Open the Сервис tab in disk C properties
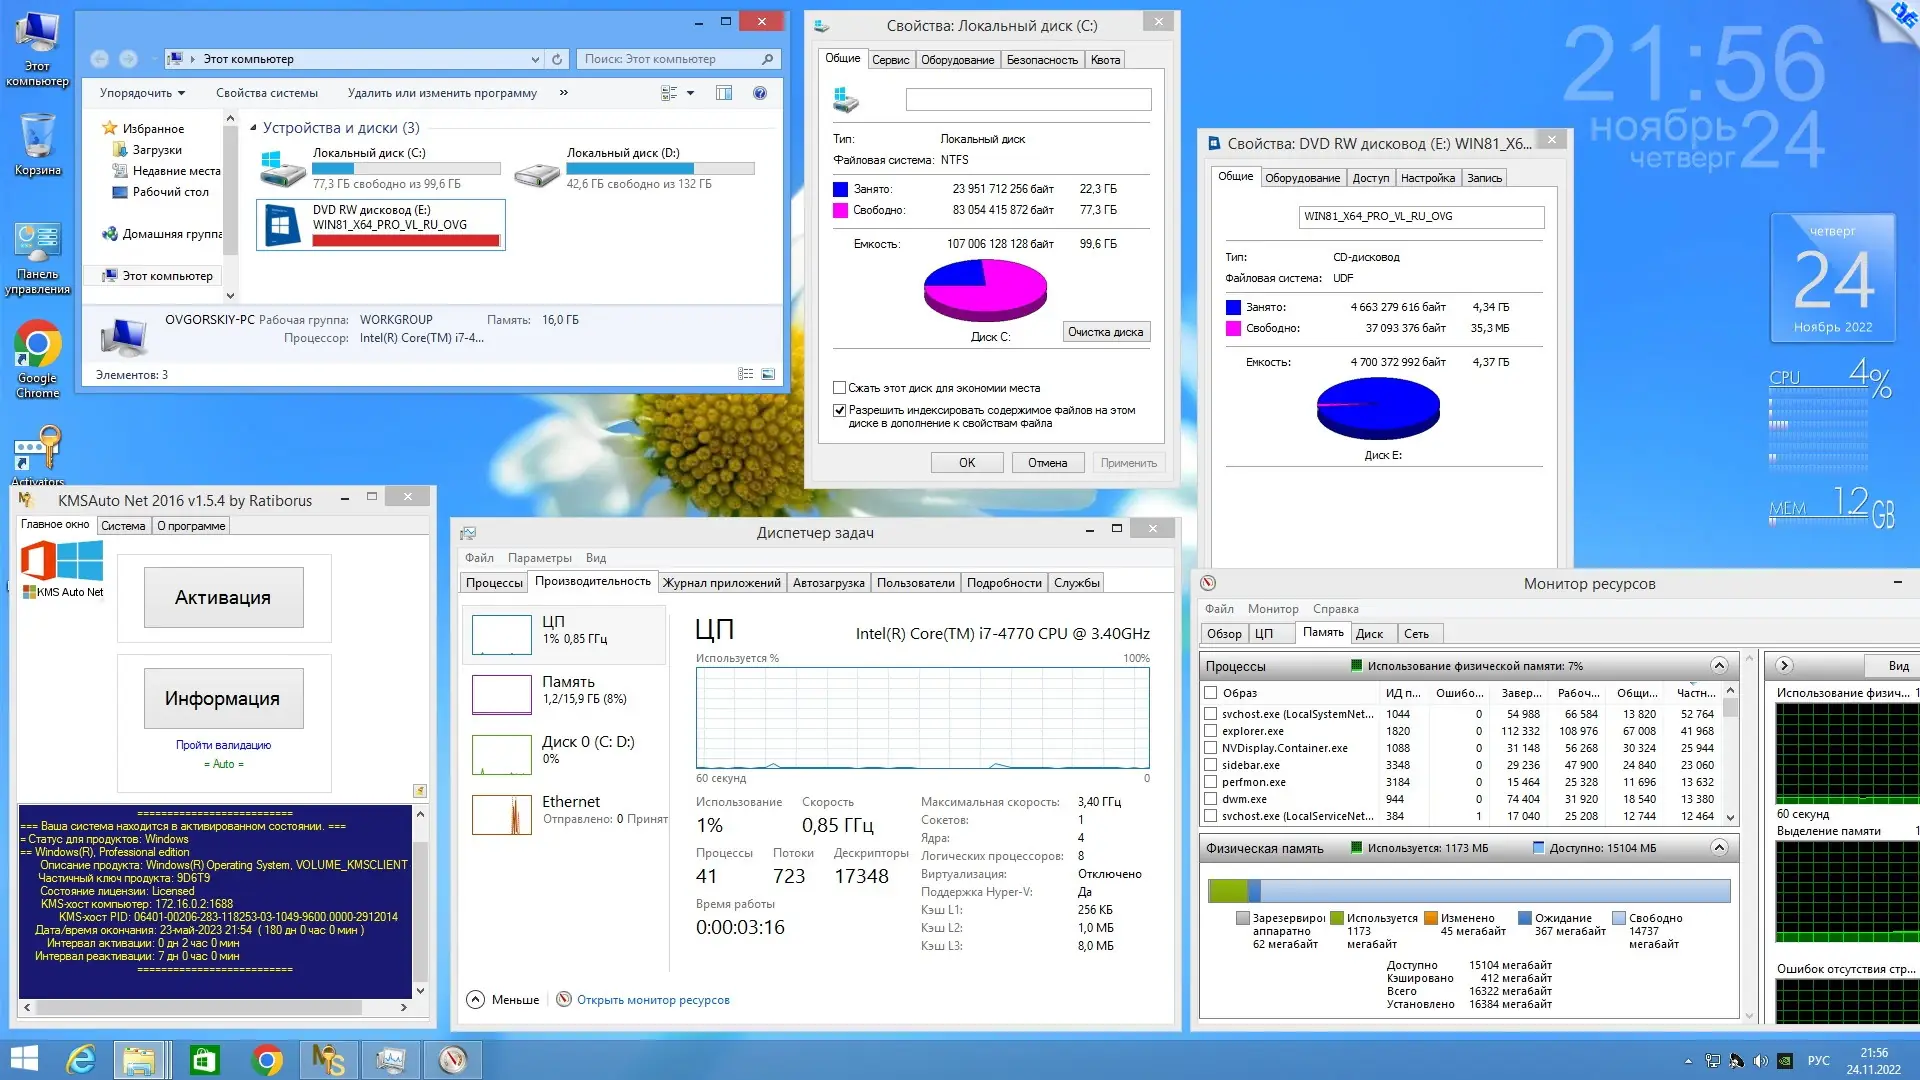Image resolution: width=1920 pixels, height=1080 pixels. pyautogui.click(x=890, y=60)
